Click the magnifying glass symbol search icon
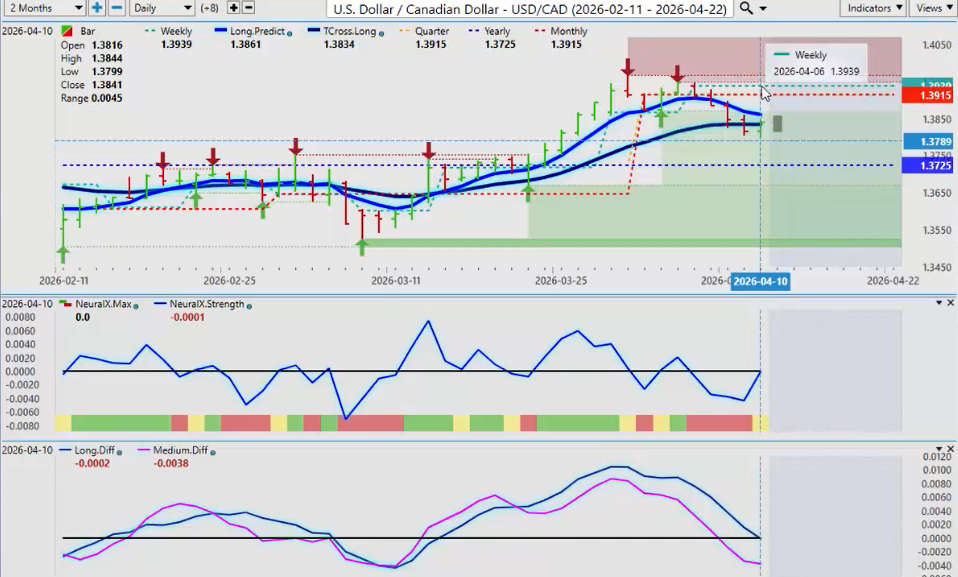958x577 pixels. [x=746, y=8]
